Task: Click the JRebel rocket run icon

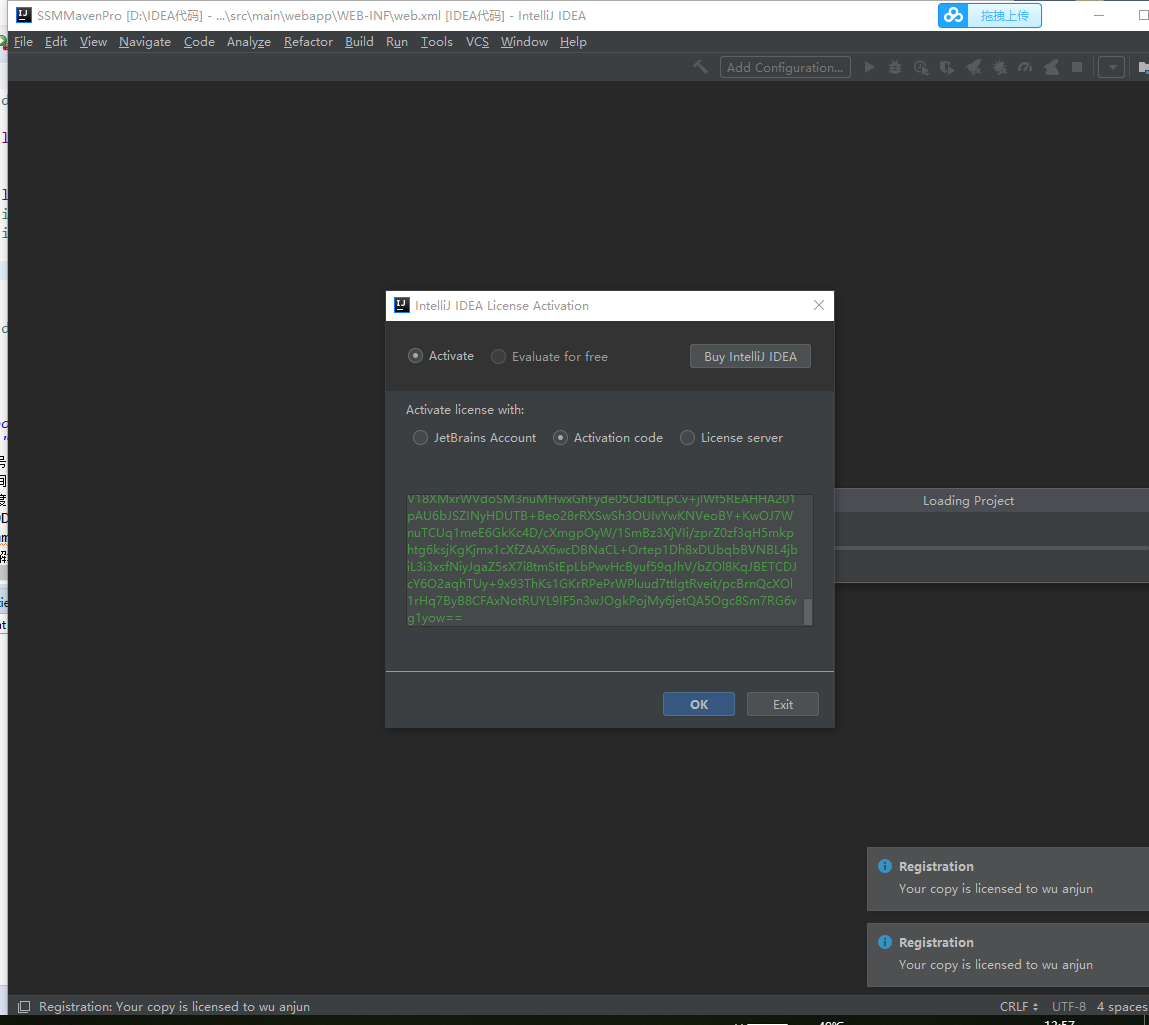Action: tap(973, 67)
